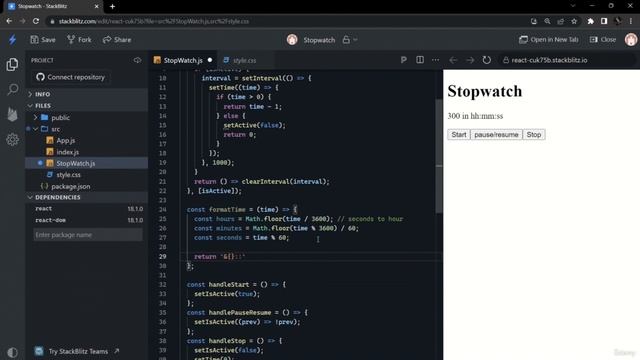The width and height of the screenshot is (640, 360).
Task: Click the preview back arrow
Action: click(x=453, y=60)
